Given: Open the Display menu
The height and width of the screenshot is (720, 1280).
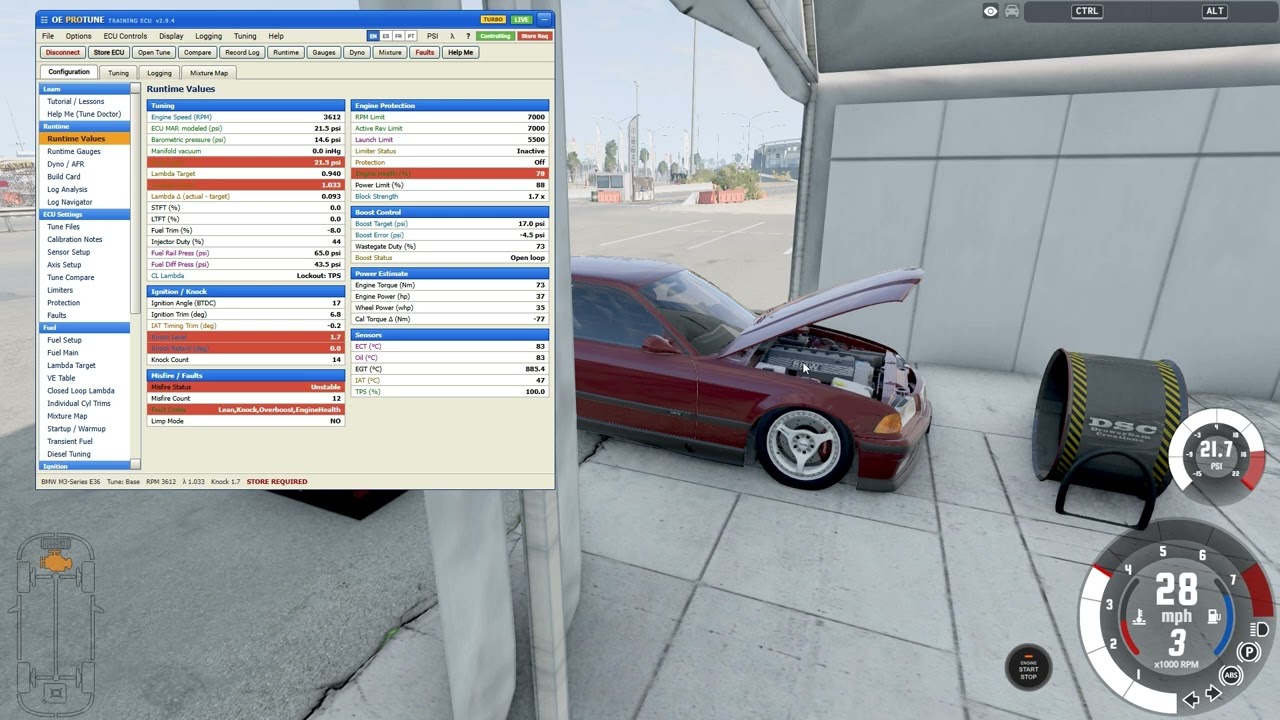Looking at the screenshot, I should tap(171, 36).
